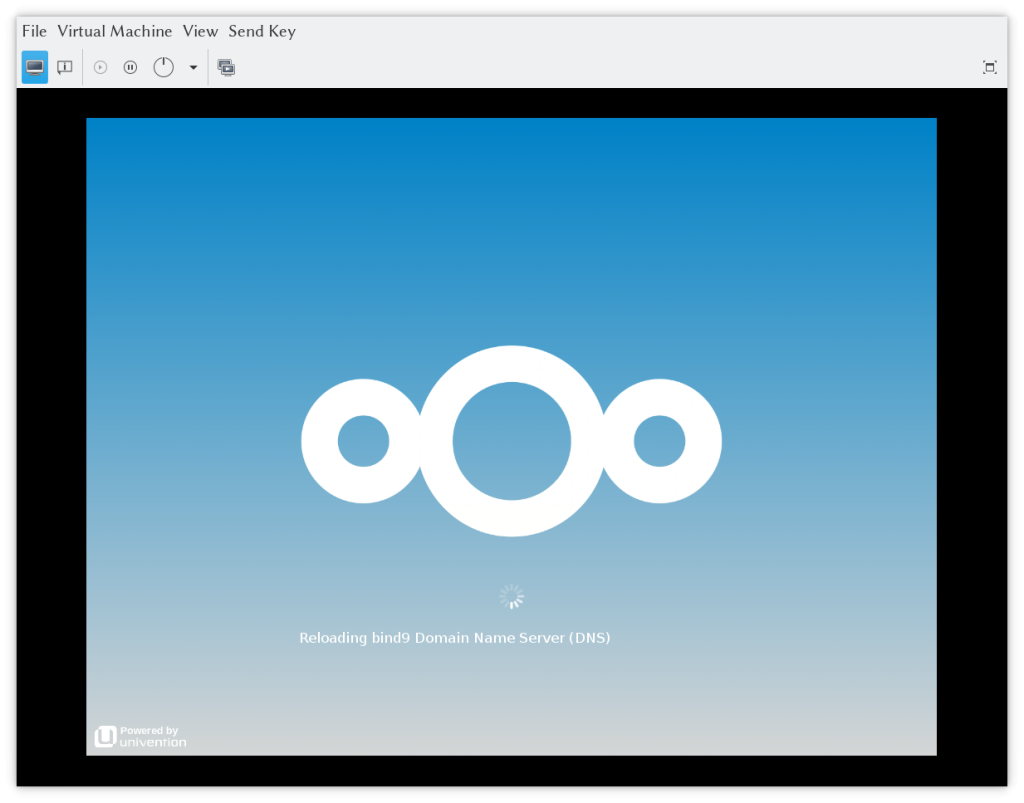
Task: Click the left circle of Nextcloud logo
Action: 363,441
